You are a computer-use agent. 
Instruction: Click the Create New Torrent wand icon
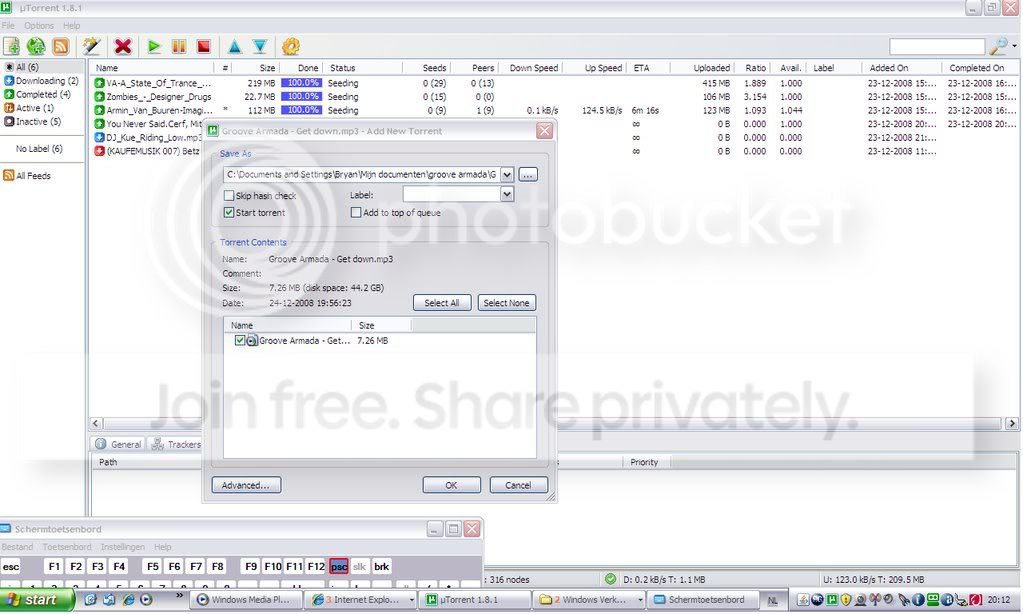(x=91, y=46)
